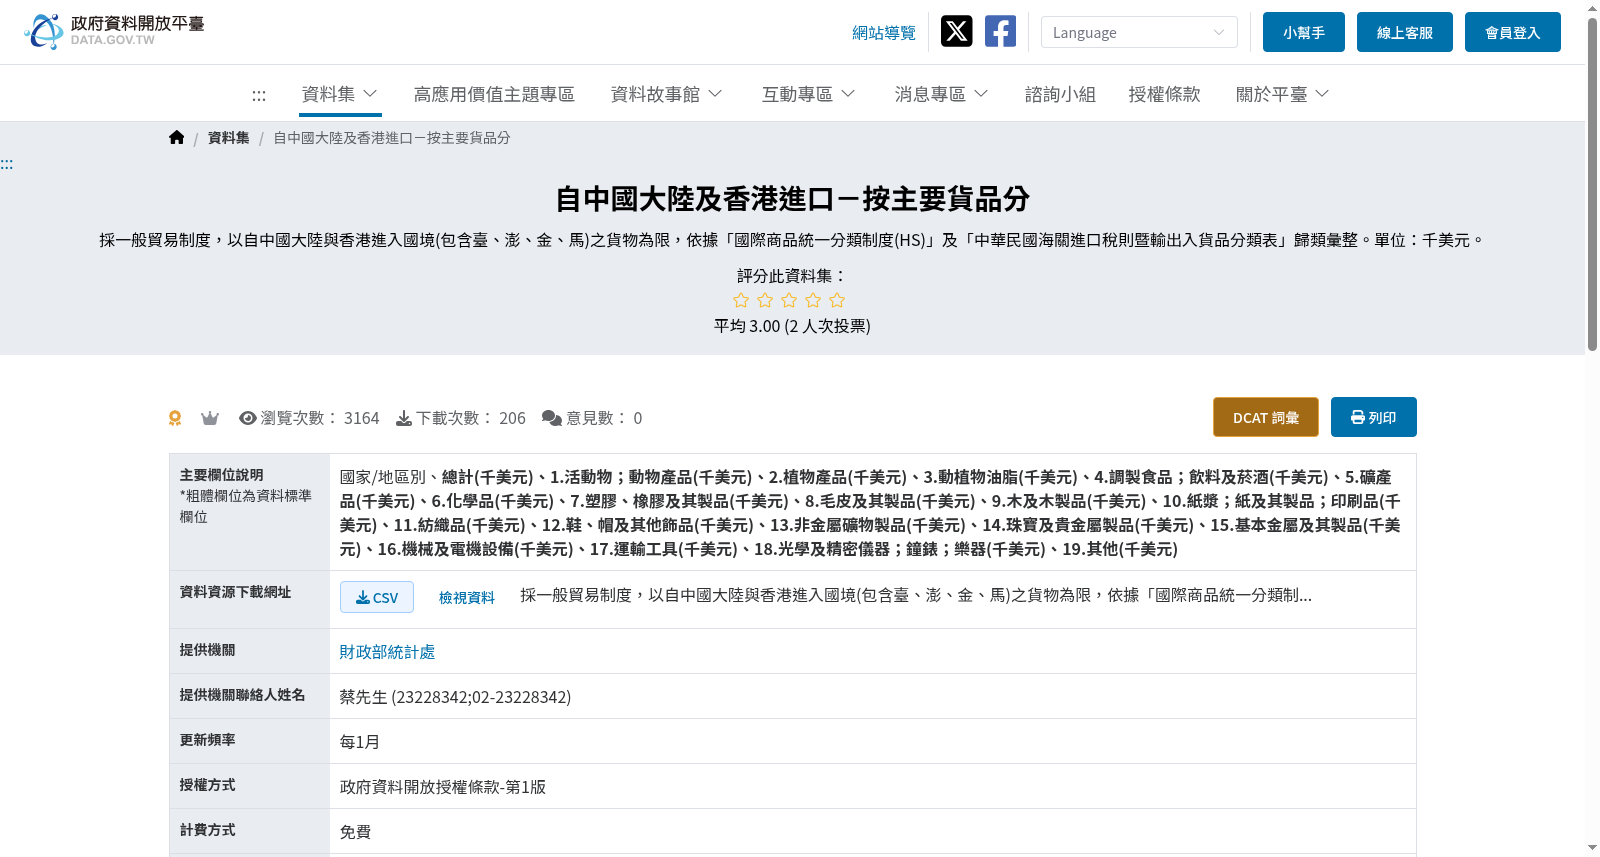The height and width of the screenshot is (857, 1600).
Task: Expand the 互動專區 navigation menu
Action: point(808,94)
